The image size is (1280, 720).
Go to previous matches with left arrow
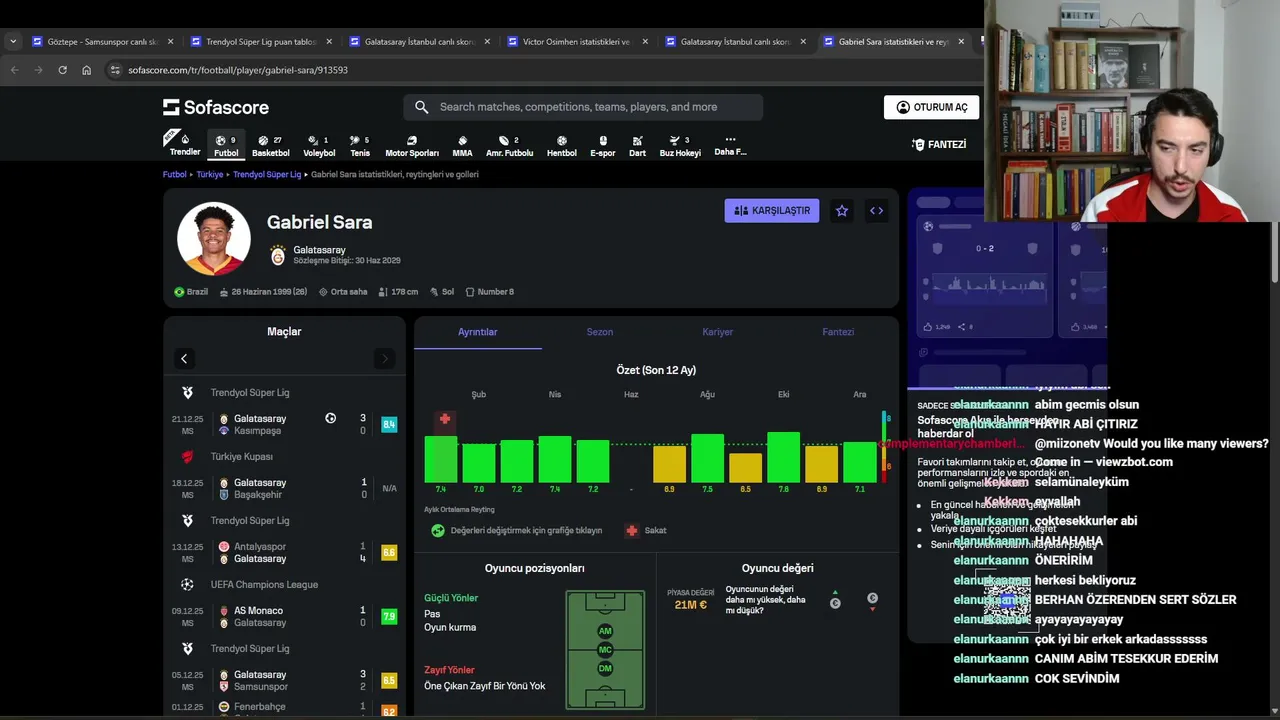[184, 358]
